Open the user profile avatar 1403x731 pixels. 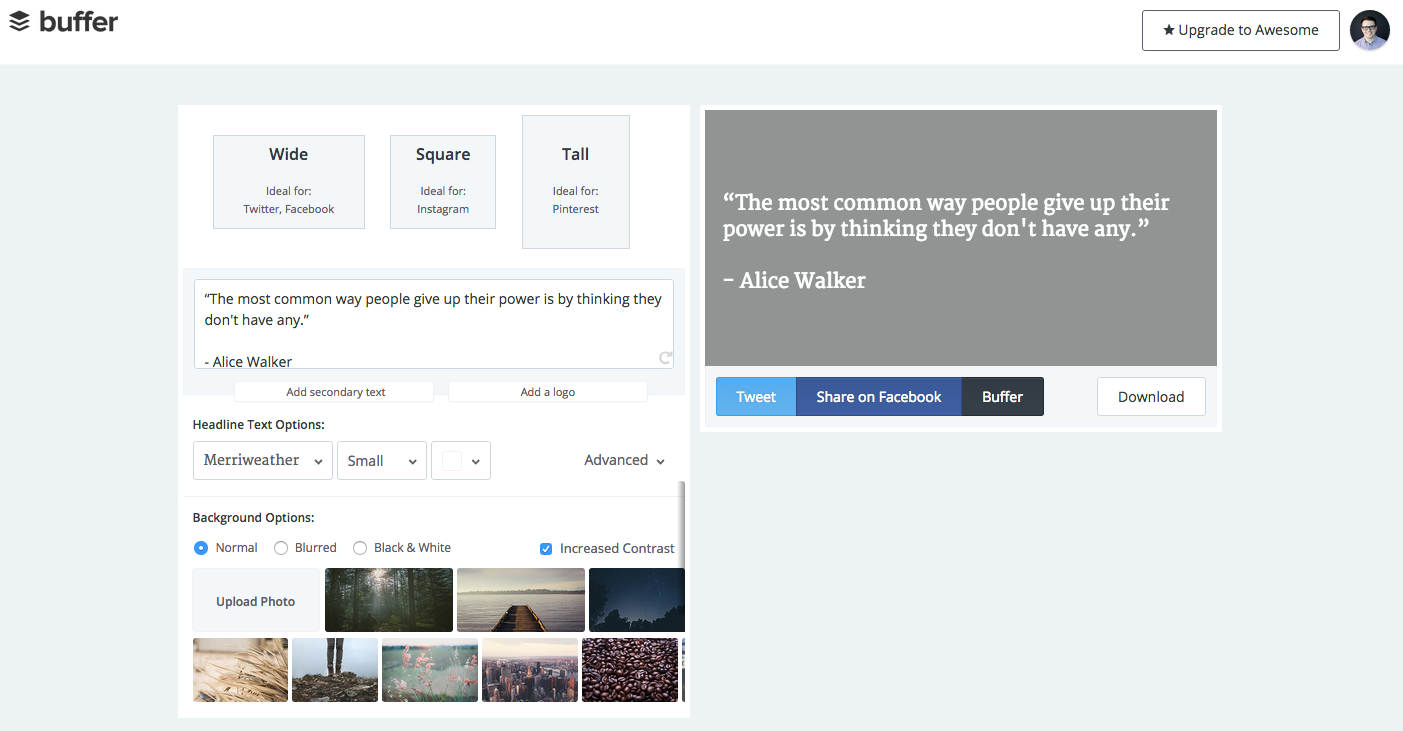click(x=1369, y=30)
